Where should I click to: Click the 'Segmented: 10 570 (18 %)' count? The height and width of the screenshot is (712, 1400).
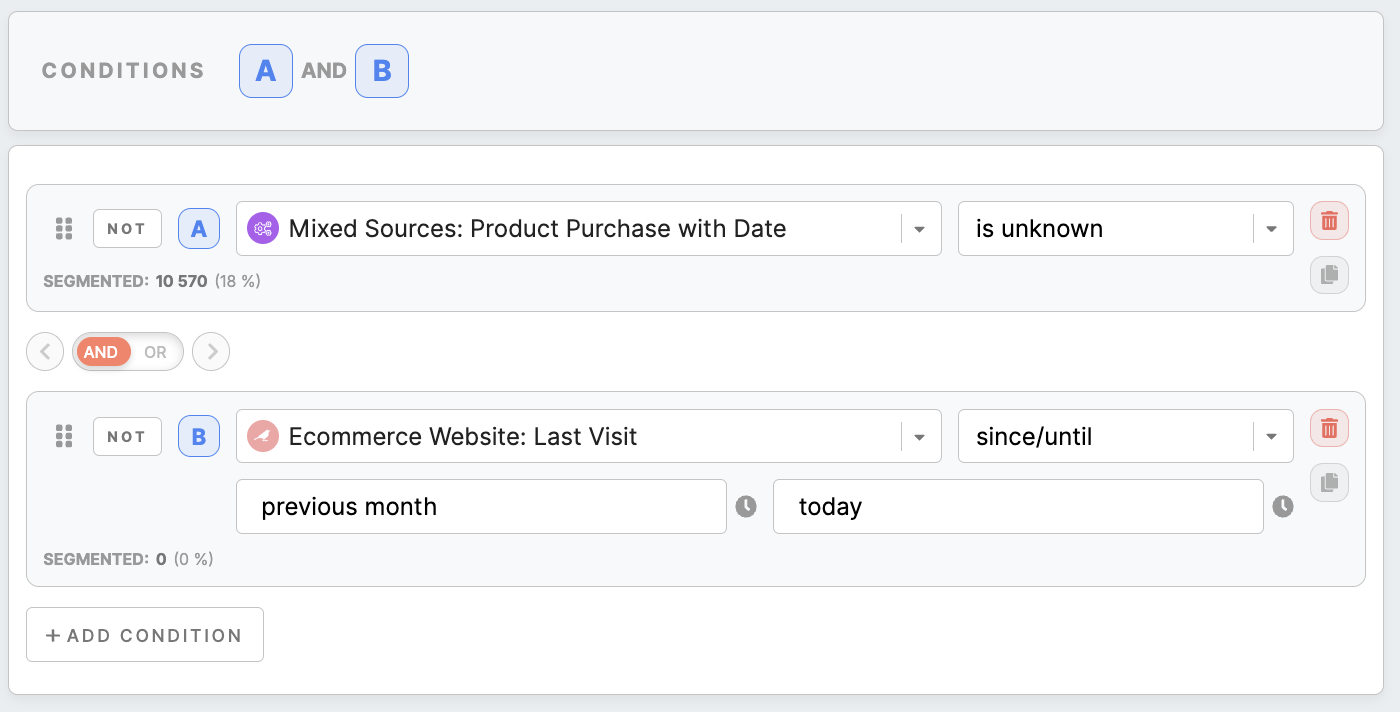(x=152, y=282)
